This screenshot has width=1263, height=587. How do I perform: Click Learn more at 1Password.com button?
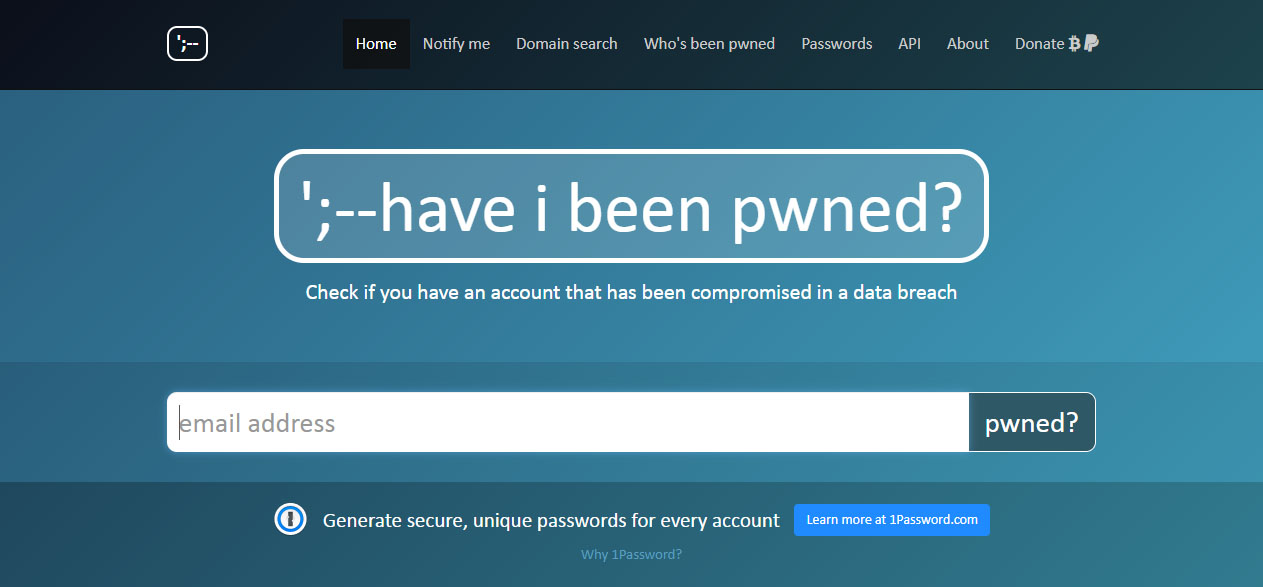point(892,520)
